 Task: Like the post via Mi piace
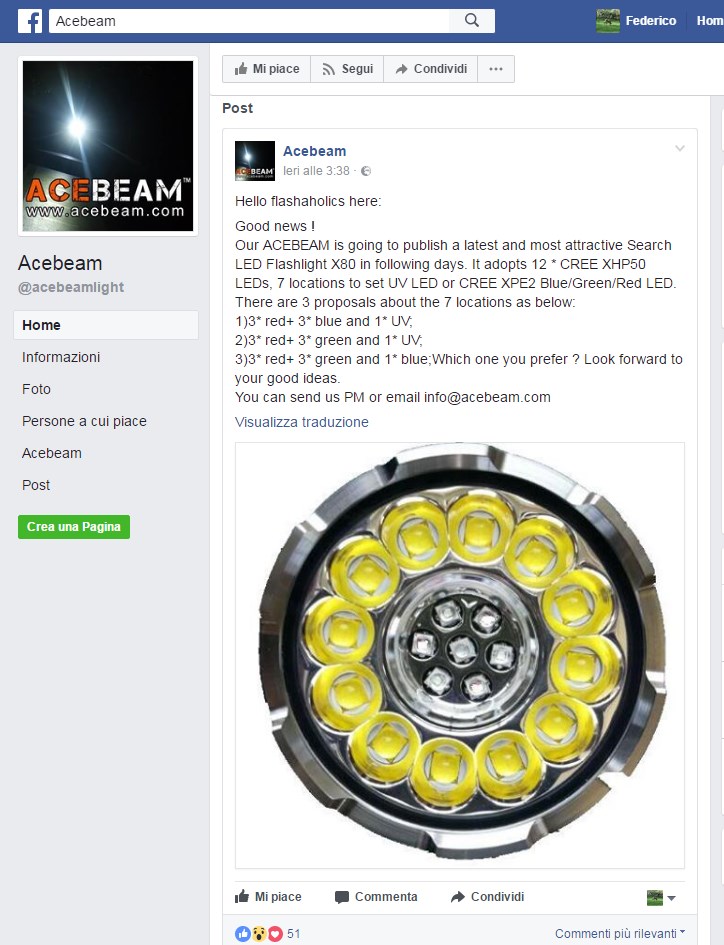(268, 897)
